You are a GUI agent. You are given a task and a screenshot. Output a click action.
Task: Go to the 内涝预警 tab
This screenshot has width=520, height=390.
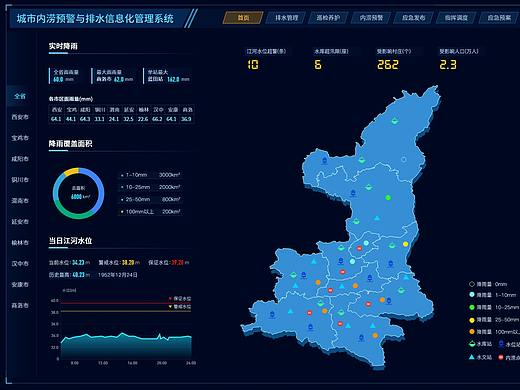coord(371,18)
